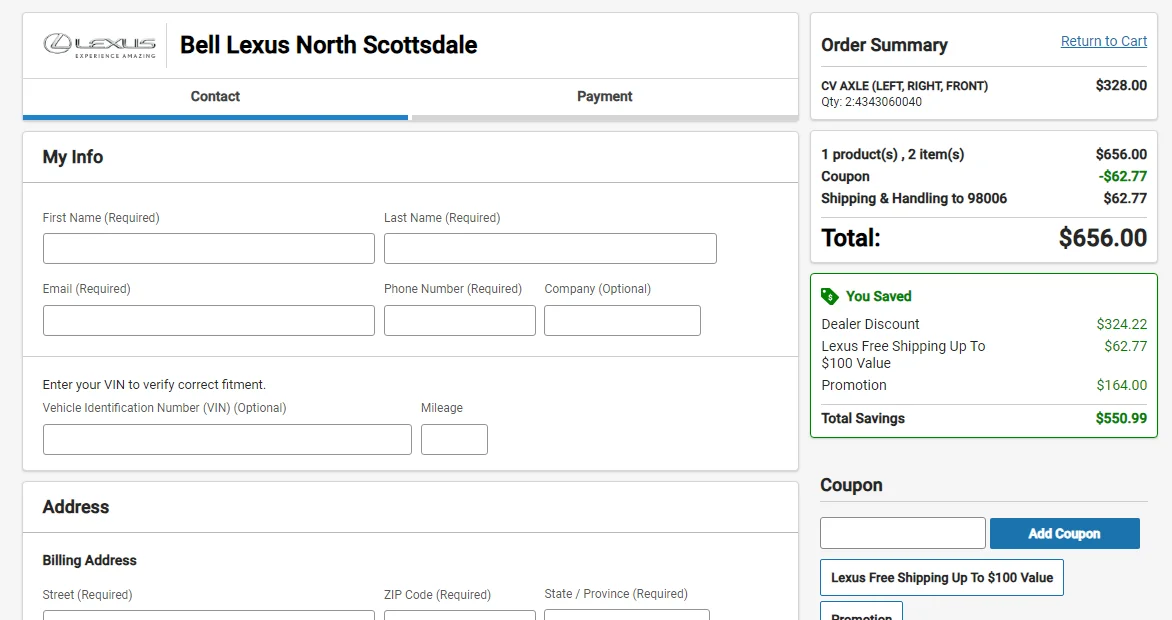This screenshot has width=1172, height=620.
Task: Apply Lexus Free Shipping Up To $100 Value coupon
Action: tap(942, 577)
